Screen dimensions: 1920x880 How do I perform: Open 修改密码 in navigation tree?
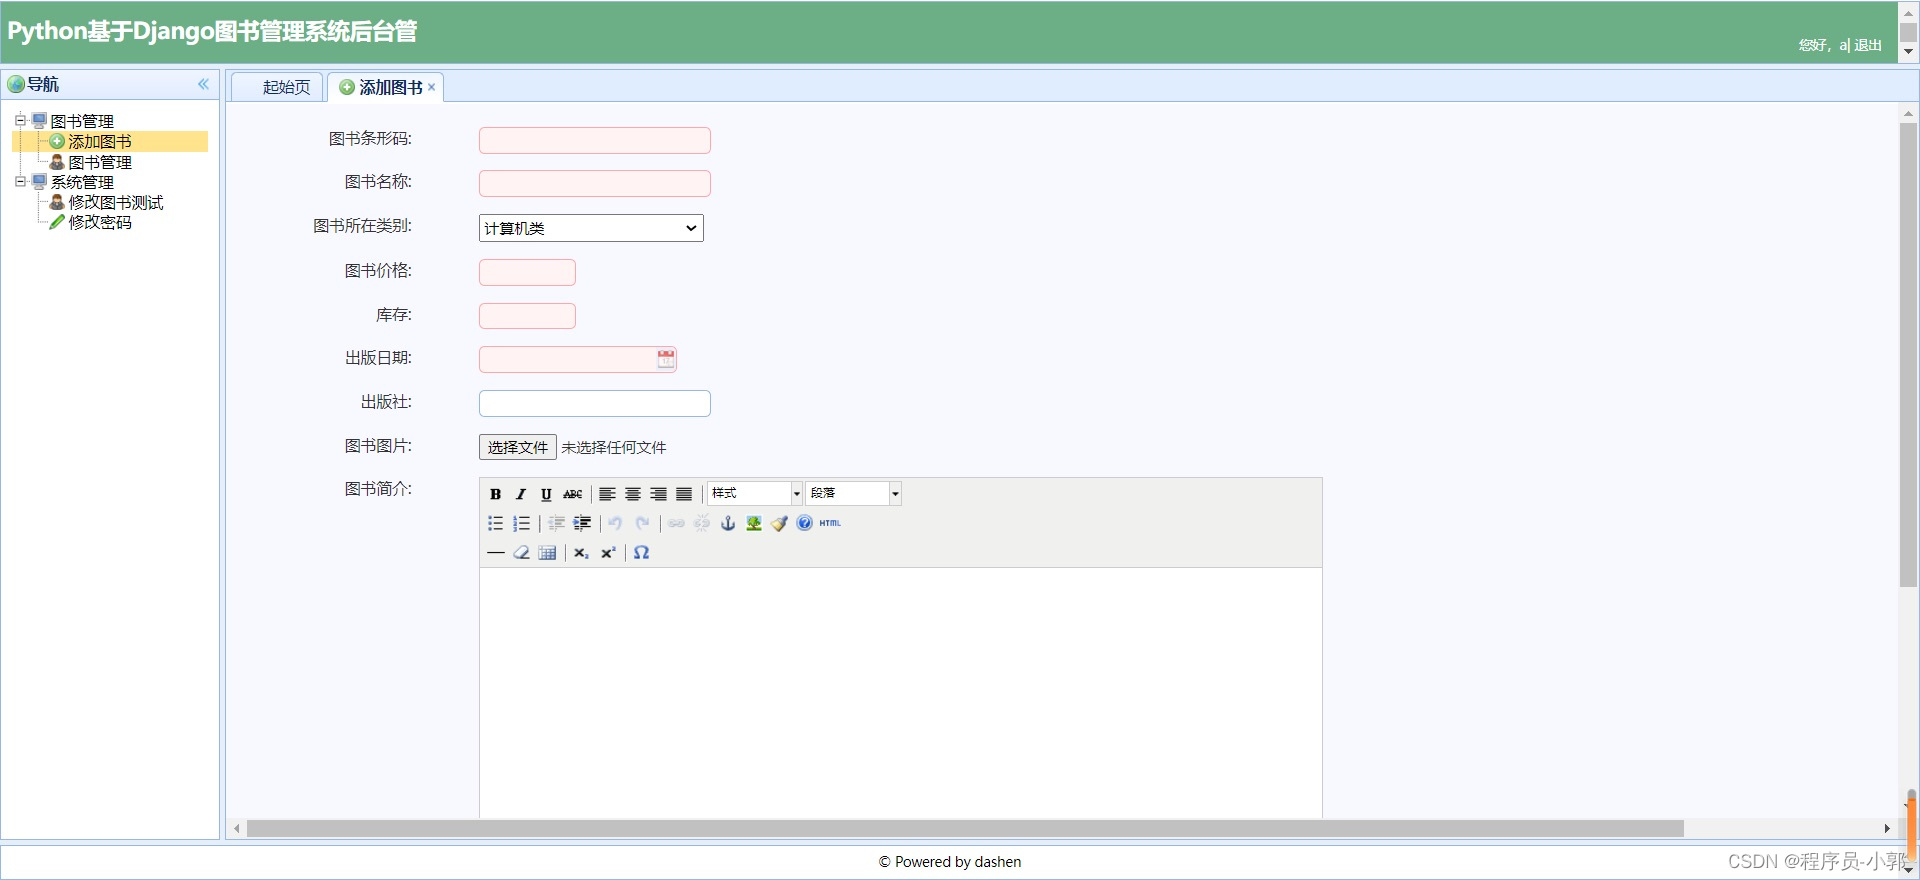[x=100, y=222]
